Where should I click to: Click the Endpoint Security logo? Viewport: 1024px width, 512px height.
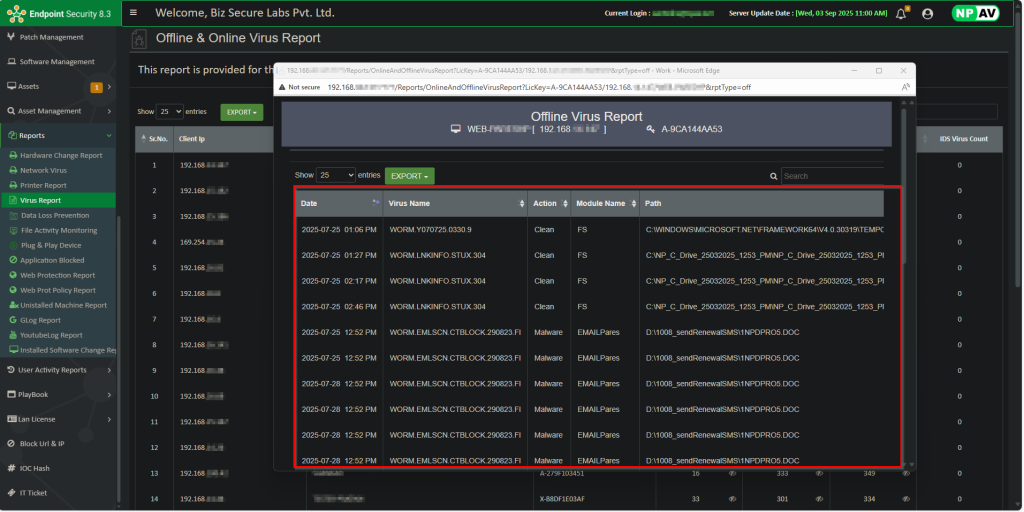pos(56,13)
